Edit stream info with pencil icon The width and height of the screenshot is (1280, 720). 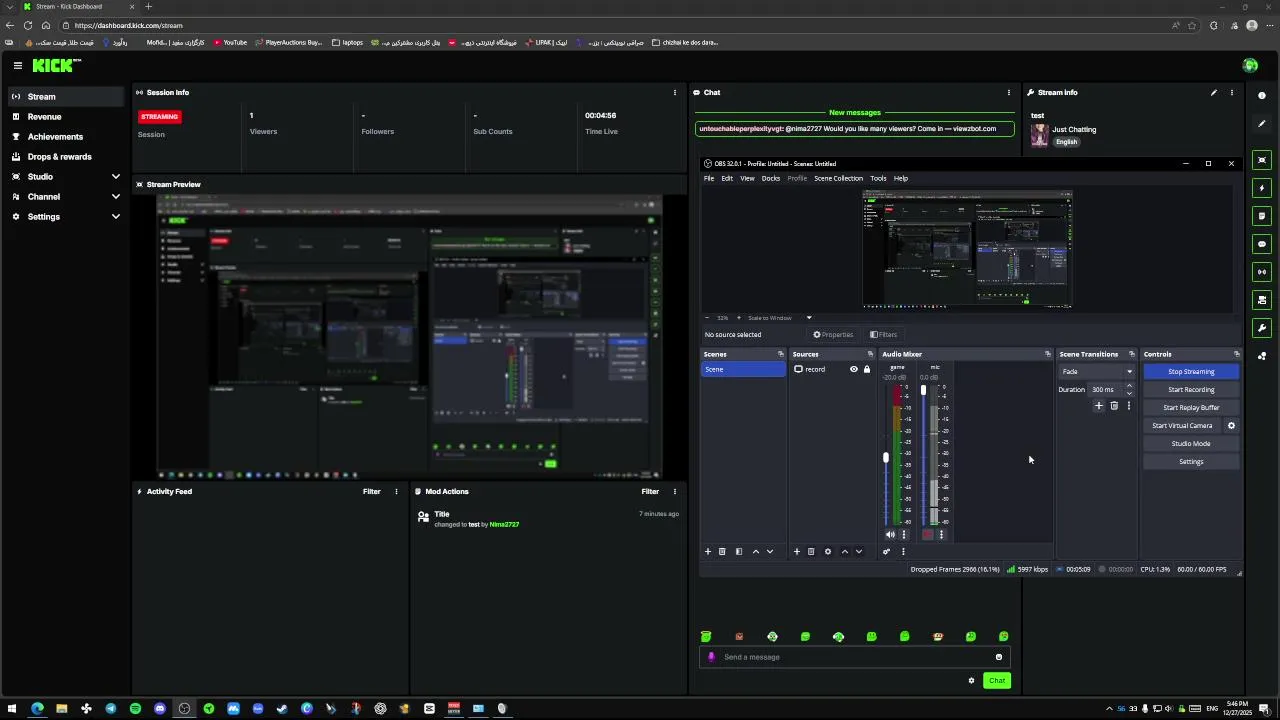tap(1214, 92)
